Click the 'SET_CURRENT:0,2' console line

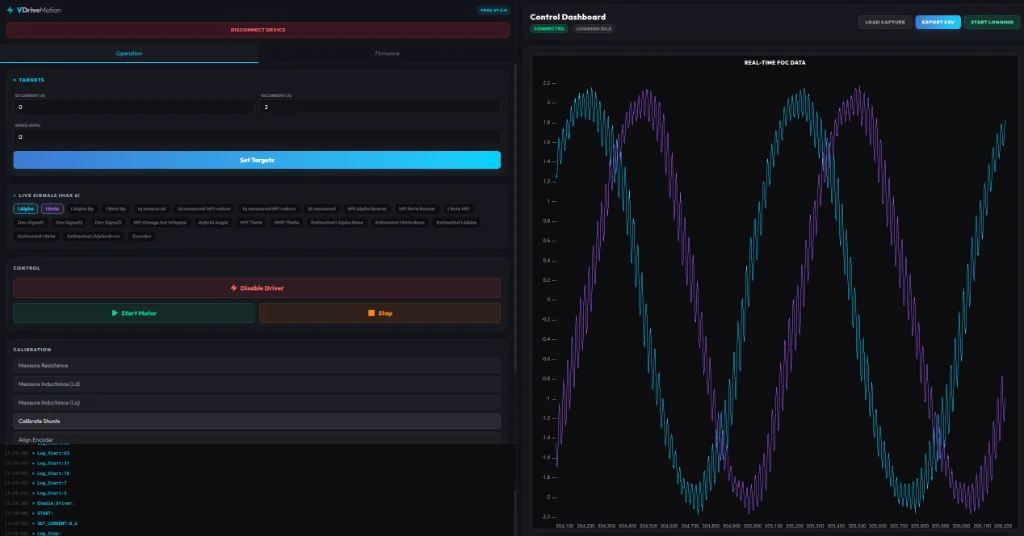(x=57, y=524)
